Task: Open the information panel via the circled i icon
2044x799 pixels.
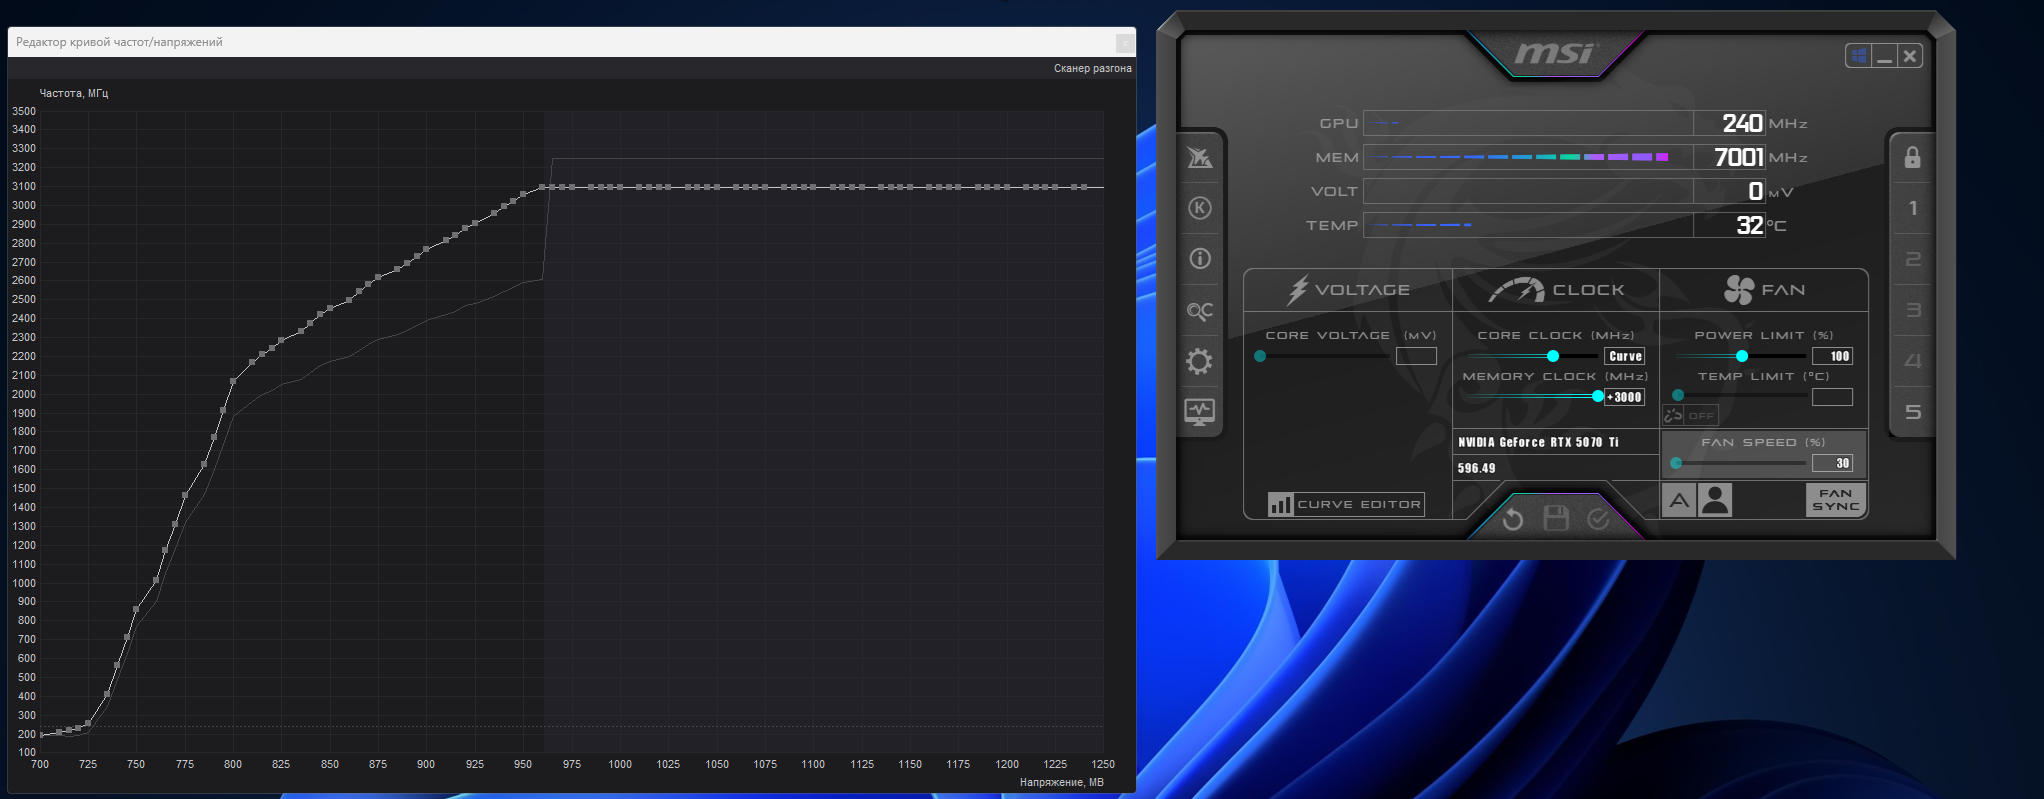Action: click(x=1200, y=259)
